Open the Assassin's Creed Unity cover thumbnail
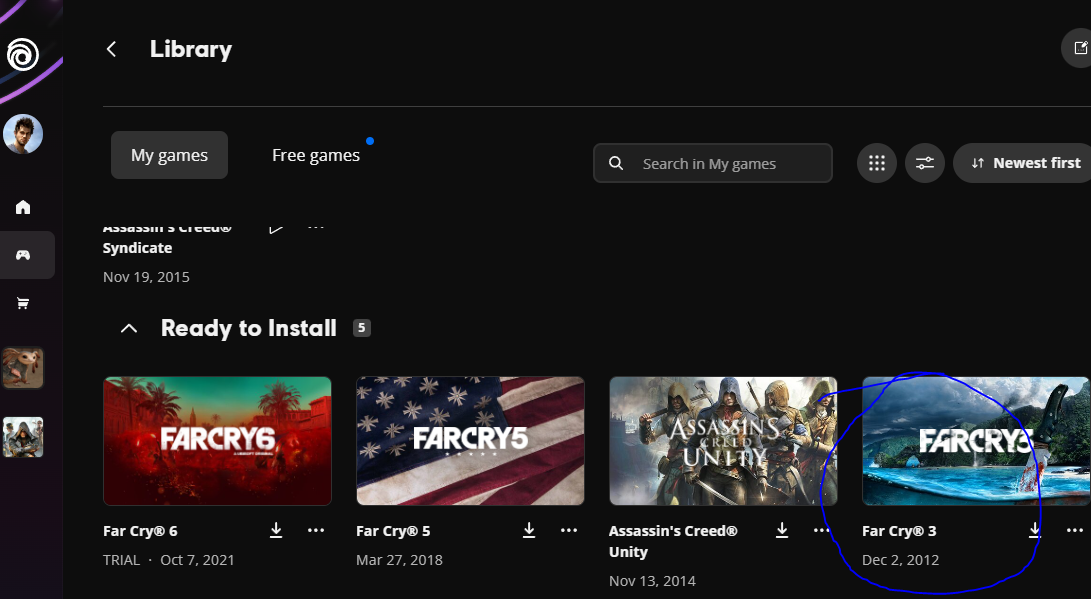The width and height of the screenshot is (1091, 599). pos(723,441)
